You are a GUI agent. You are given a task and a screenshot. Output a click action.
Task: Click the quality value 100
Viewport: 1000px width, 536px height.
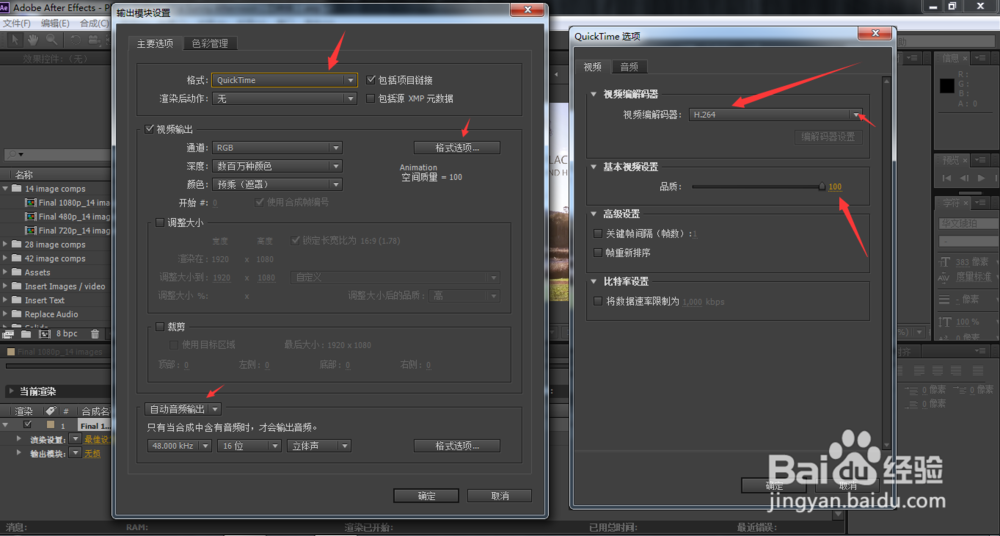[x=835, y=187]
